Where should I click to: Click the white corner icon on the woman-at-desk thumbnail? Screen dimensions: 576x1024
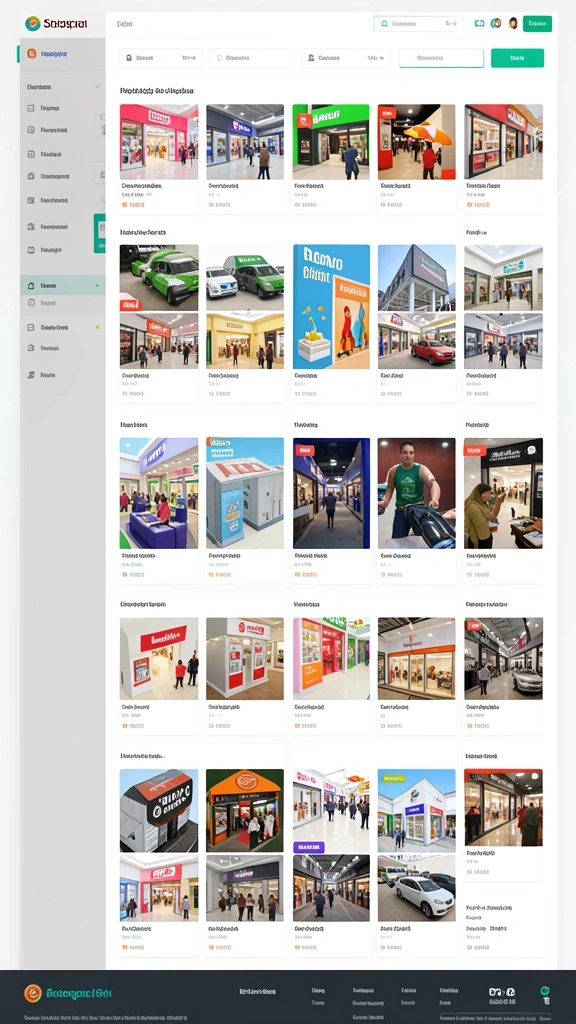coord(532,450)
